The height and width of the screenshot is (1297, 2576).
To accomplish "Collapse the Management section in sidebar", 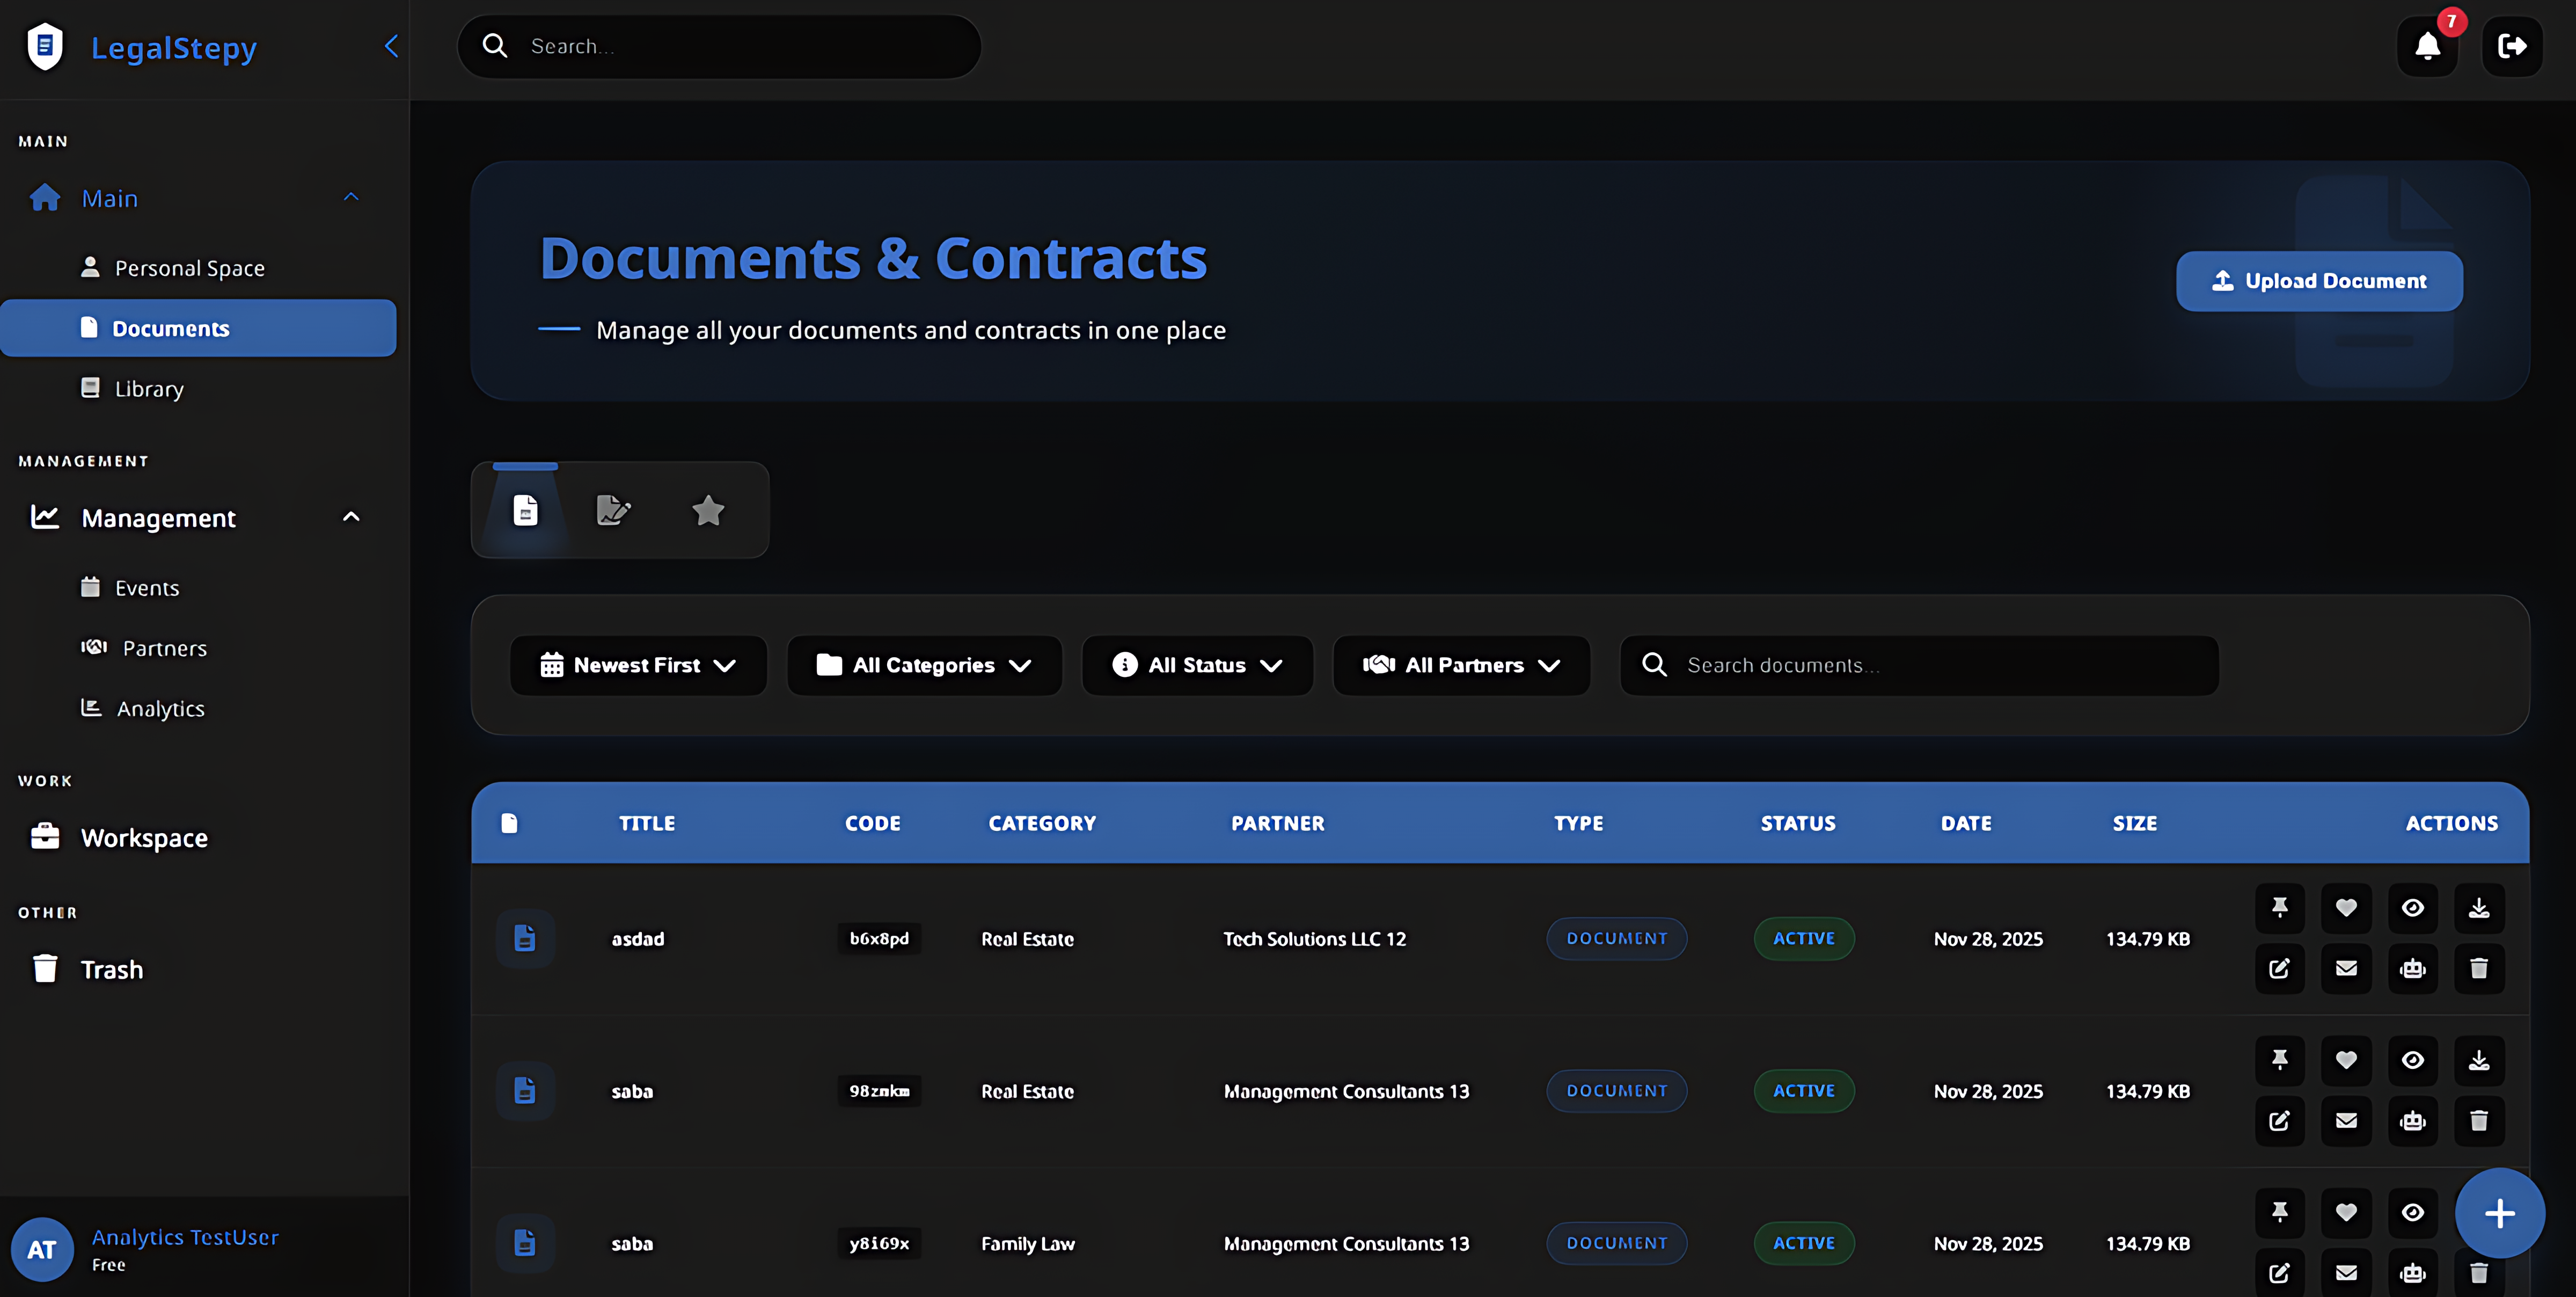I will [350, 517].
